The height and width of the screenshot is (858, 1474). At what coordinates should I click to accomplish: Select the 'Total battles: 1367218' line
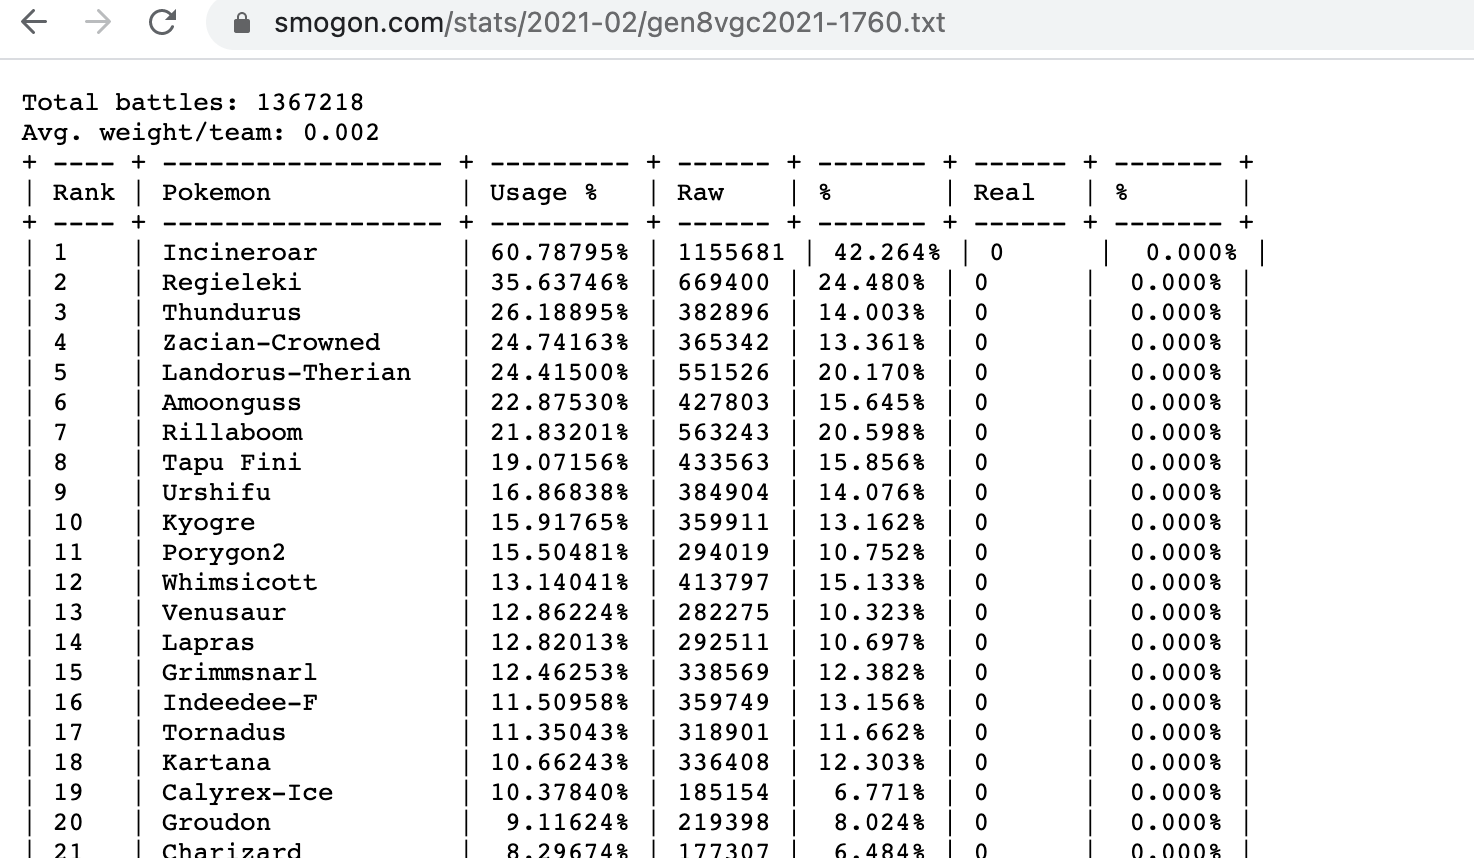[193, 102]
